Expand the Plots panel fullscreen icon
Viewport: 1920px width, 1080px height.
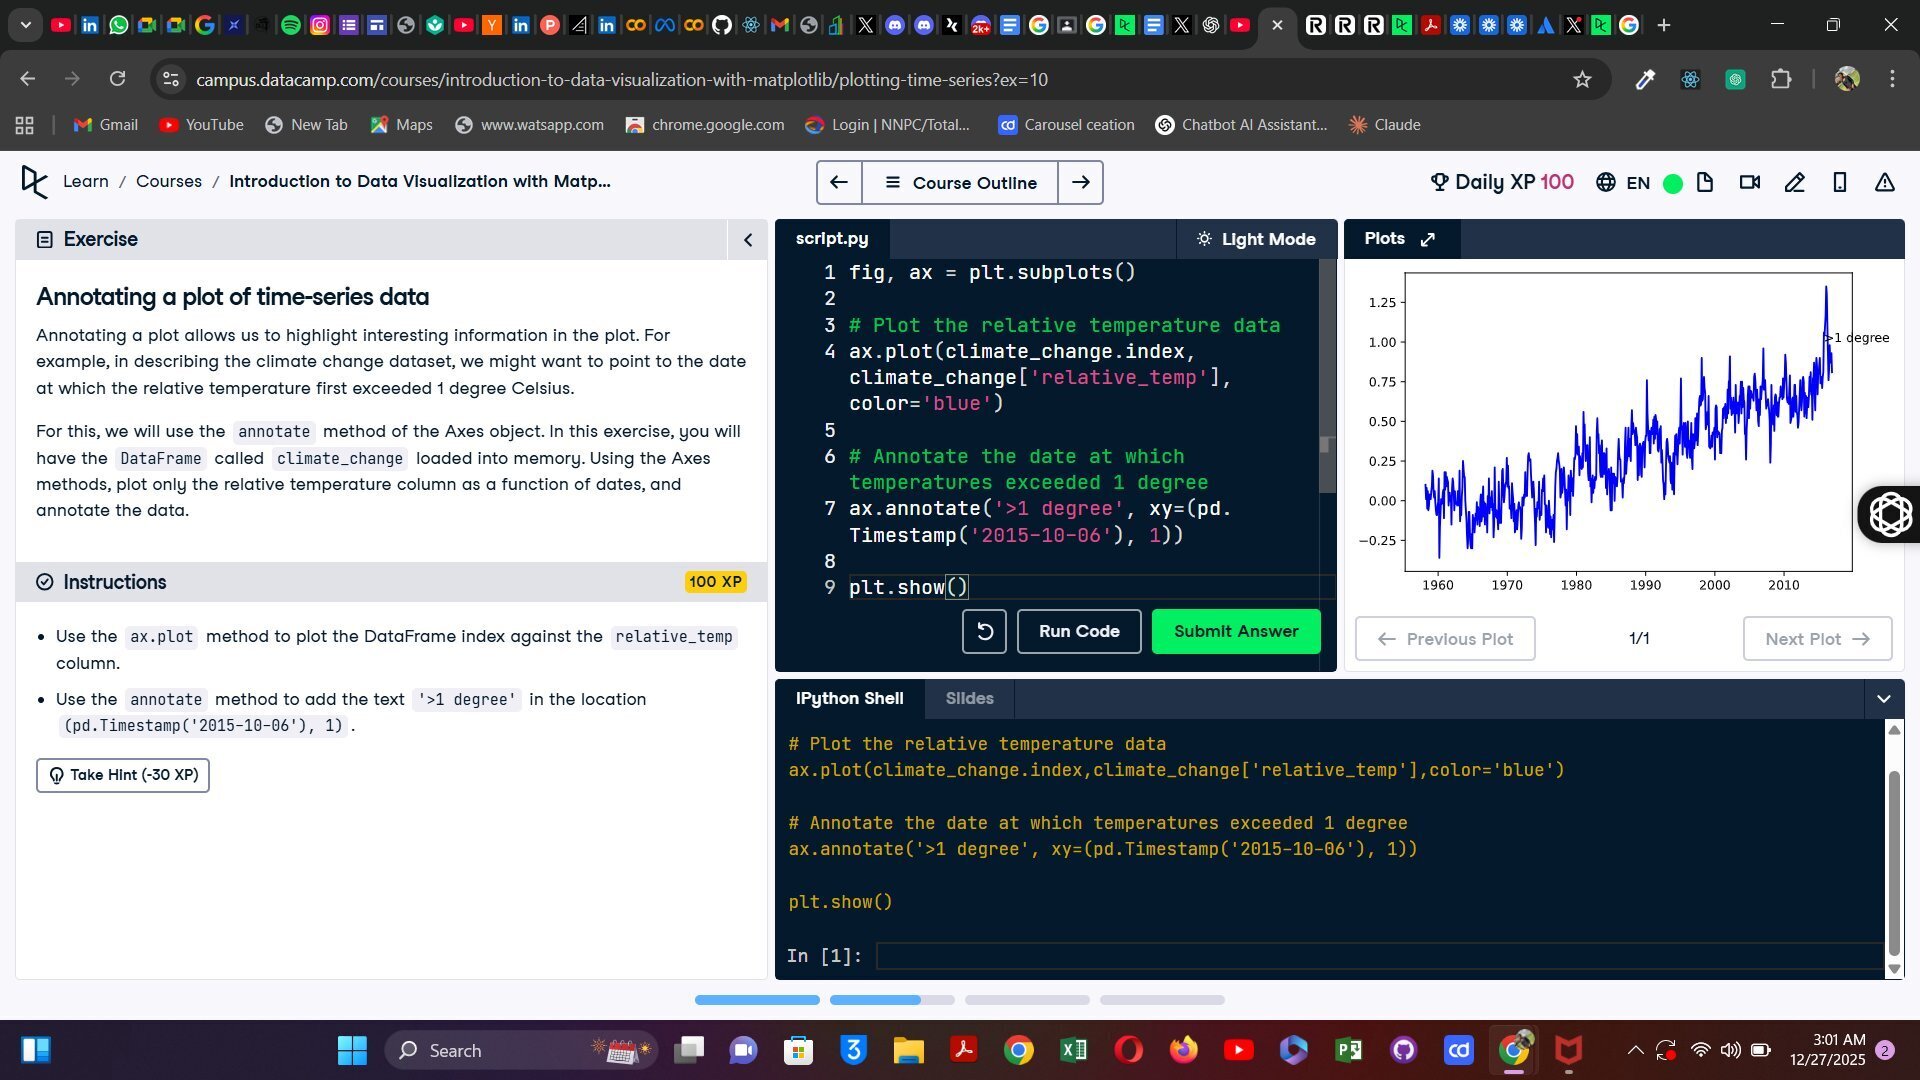[1428, 239]
